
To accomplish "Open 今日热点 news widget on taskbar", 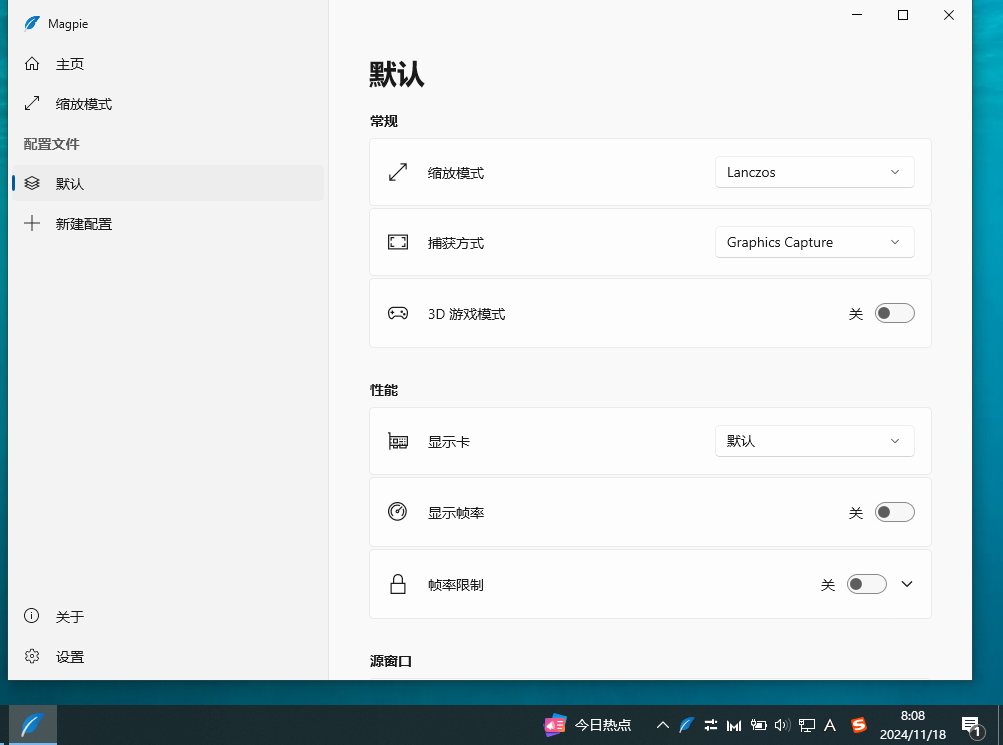I will click(588, 725).
